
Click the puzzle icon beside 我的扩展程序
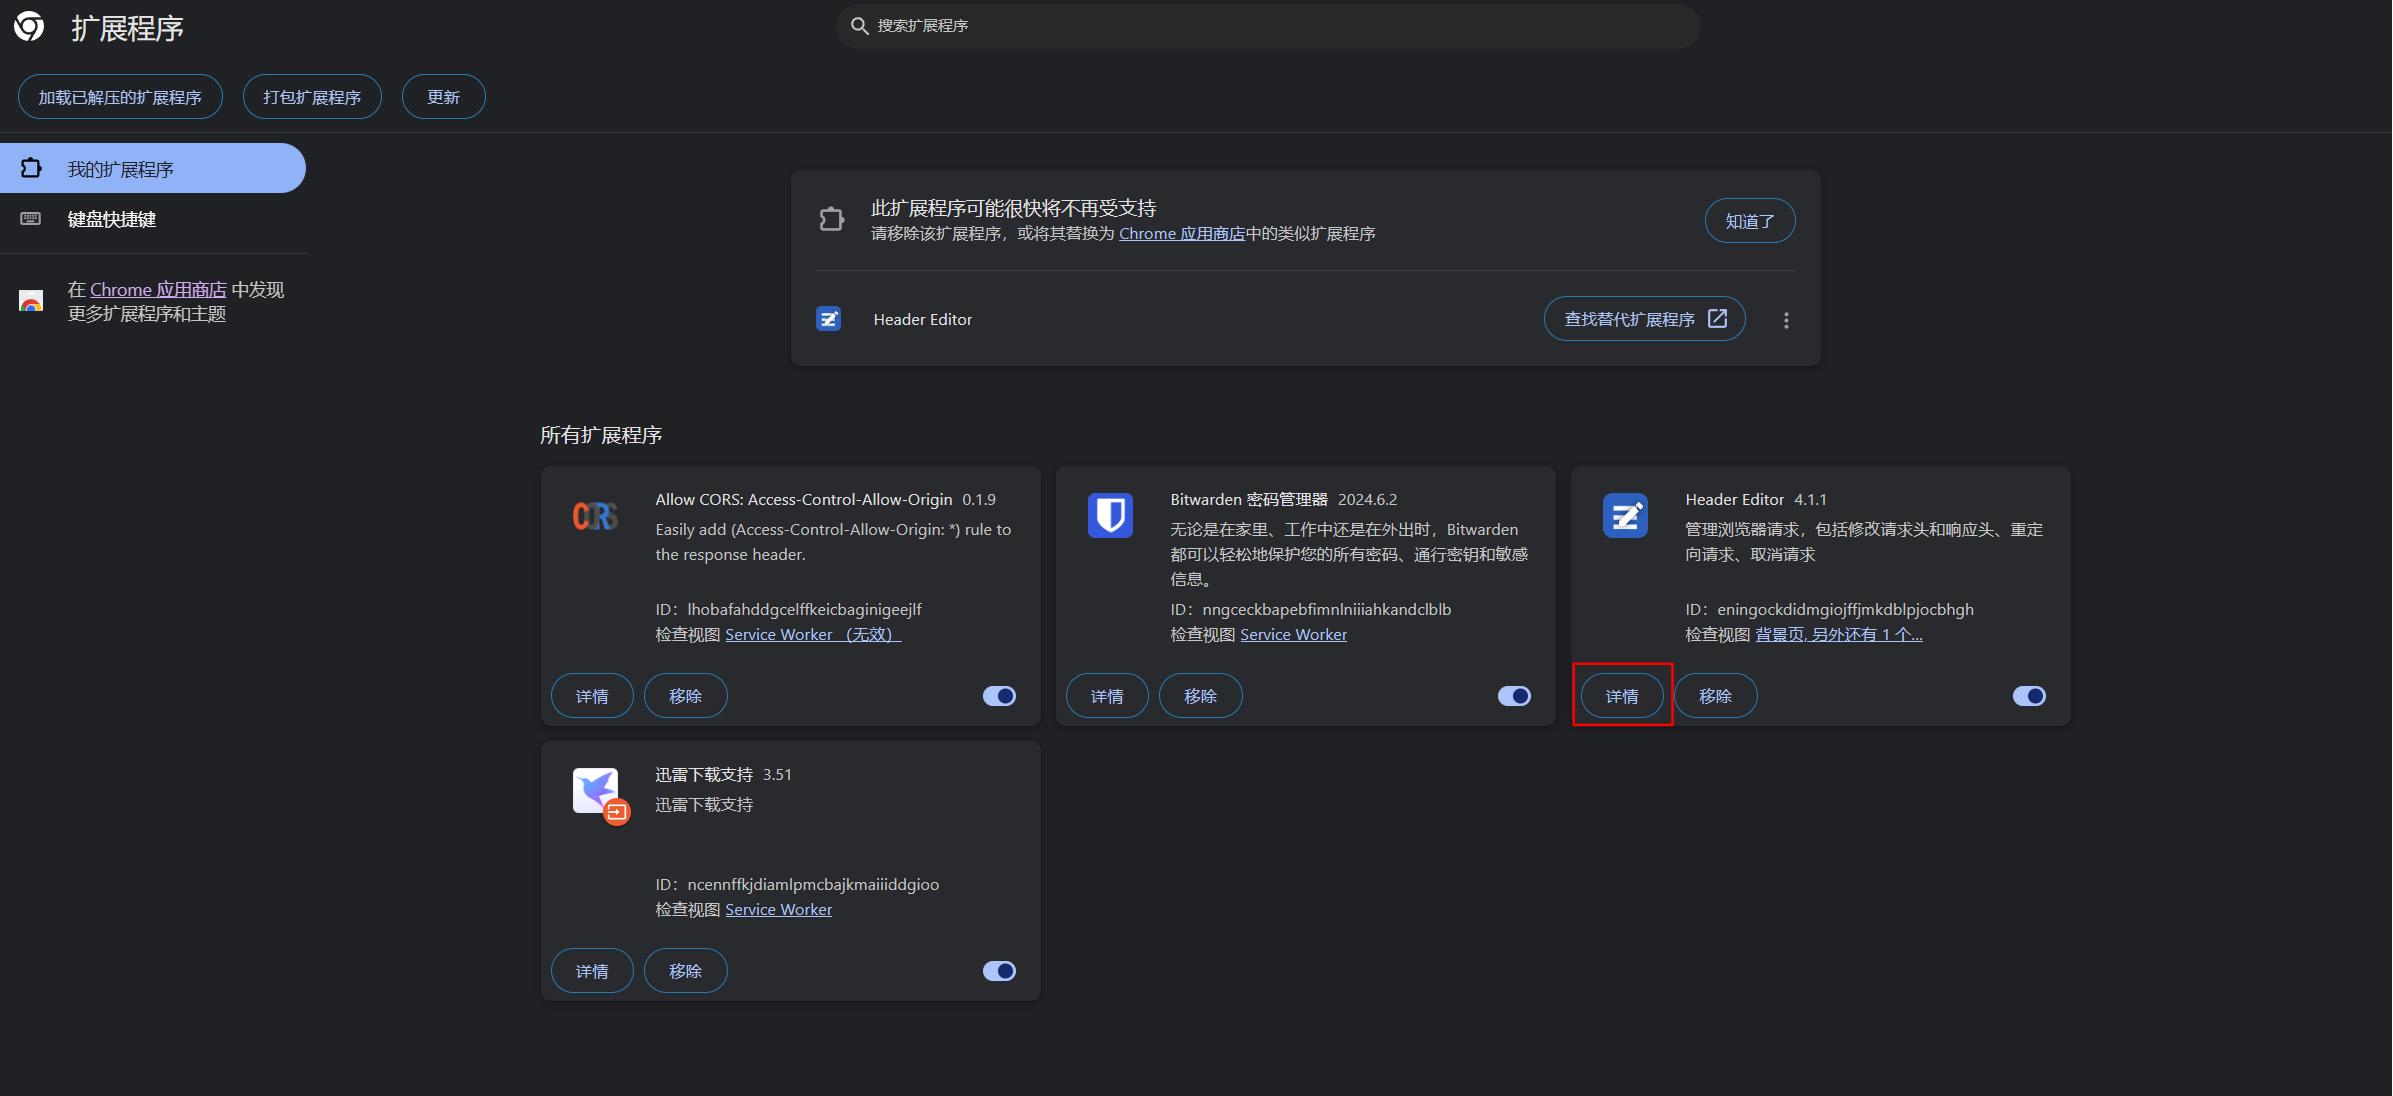point(32,168)
